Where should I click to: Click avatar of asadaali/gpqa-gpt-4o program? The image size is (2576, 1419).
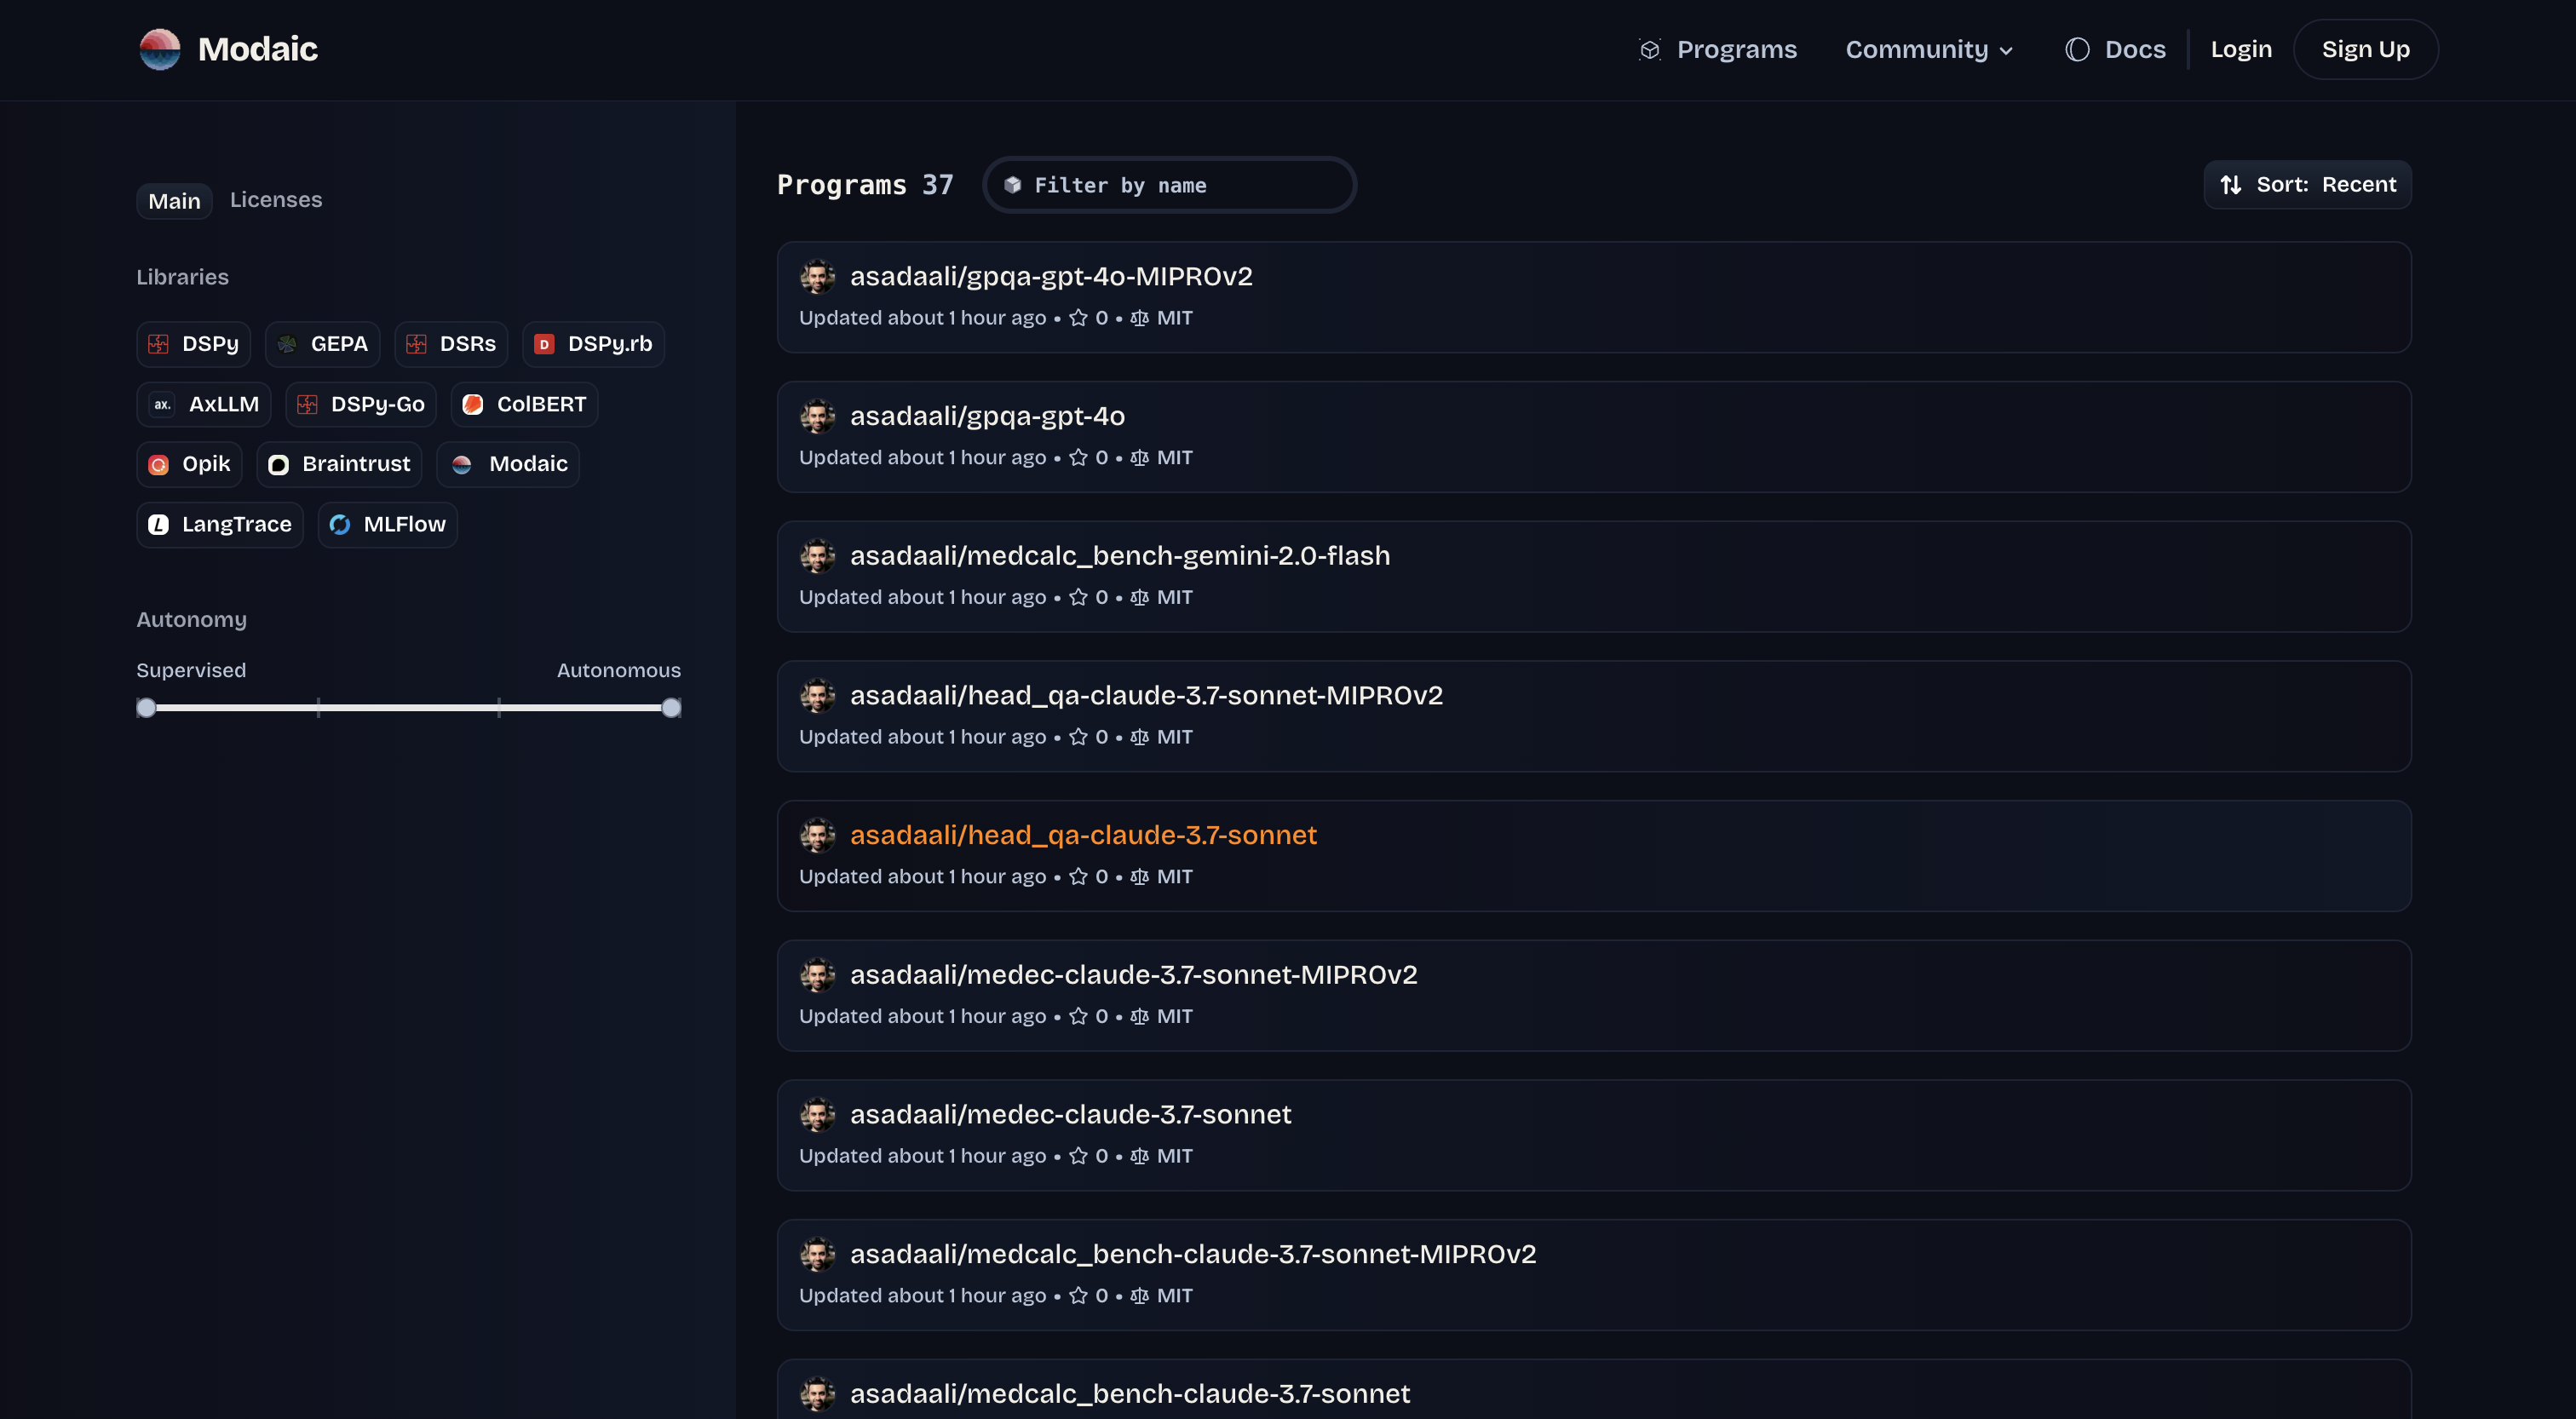(x=817, y=416)
